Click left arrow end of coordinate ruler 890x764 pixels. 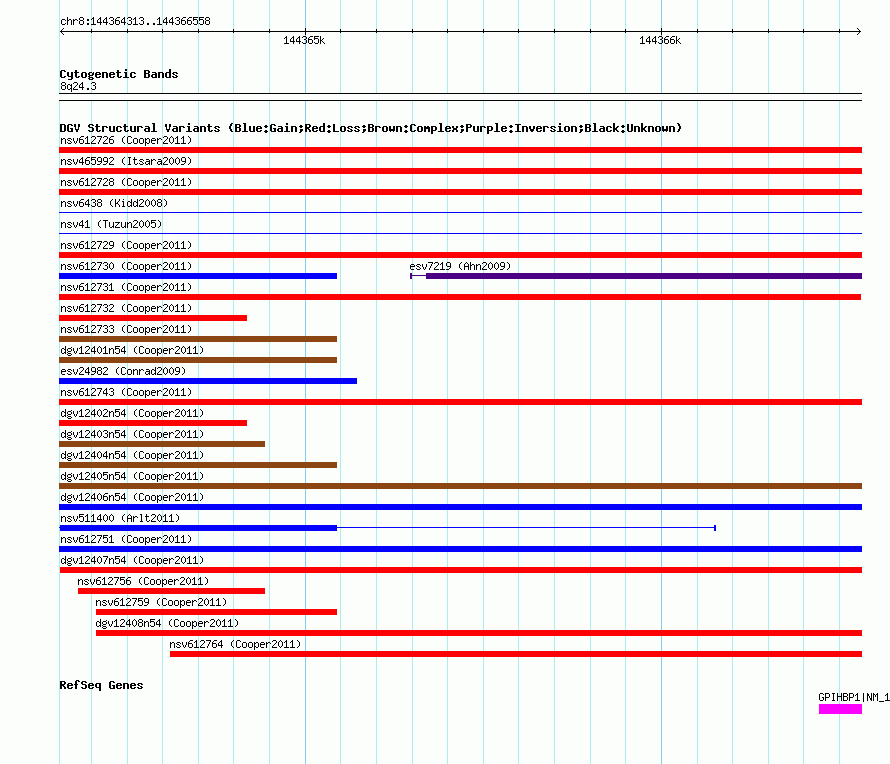click(x=62, y=31)
